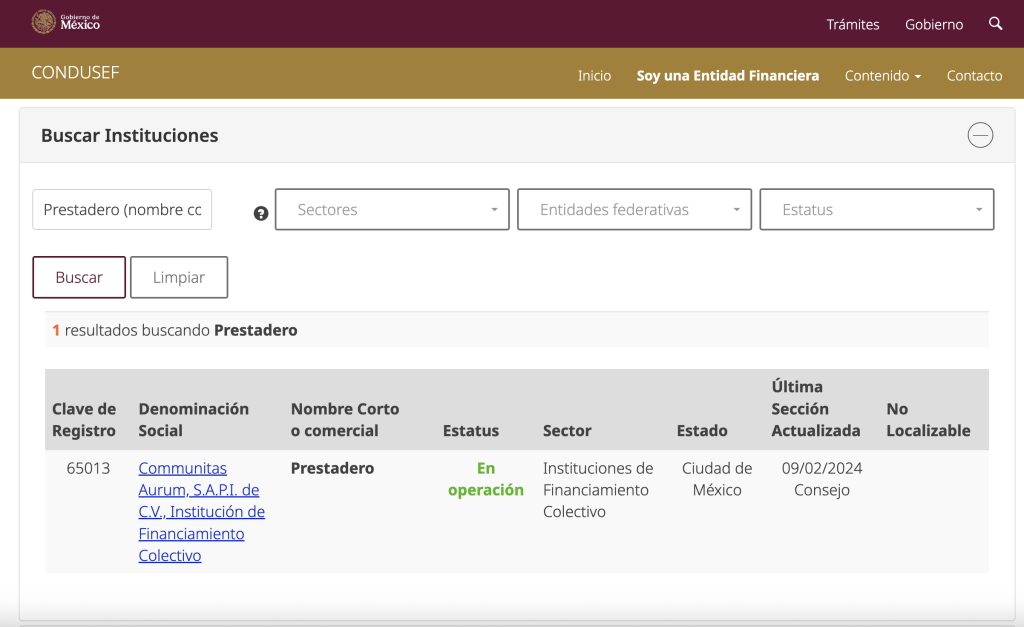Select registry key 65013 cell
This screenshot has height=627, width=1024.
pyautogui.click(x=88, y=468)
